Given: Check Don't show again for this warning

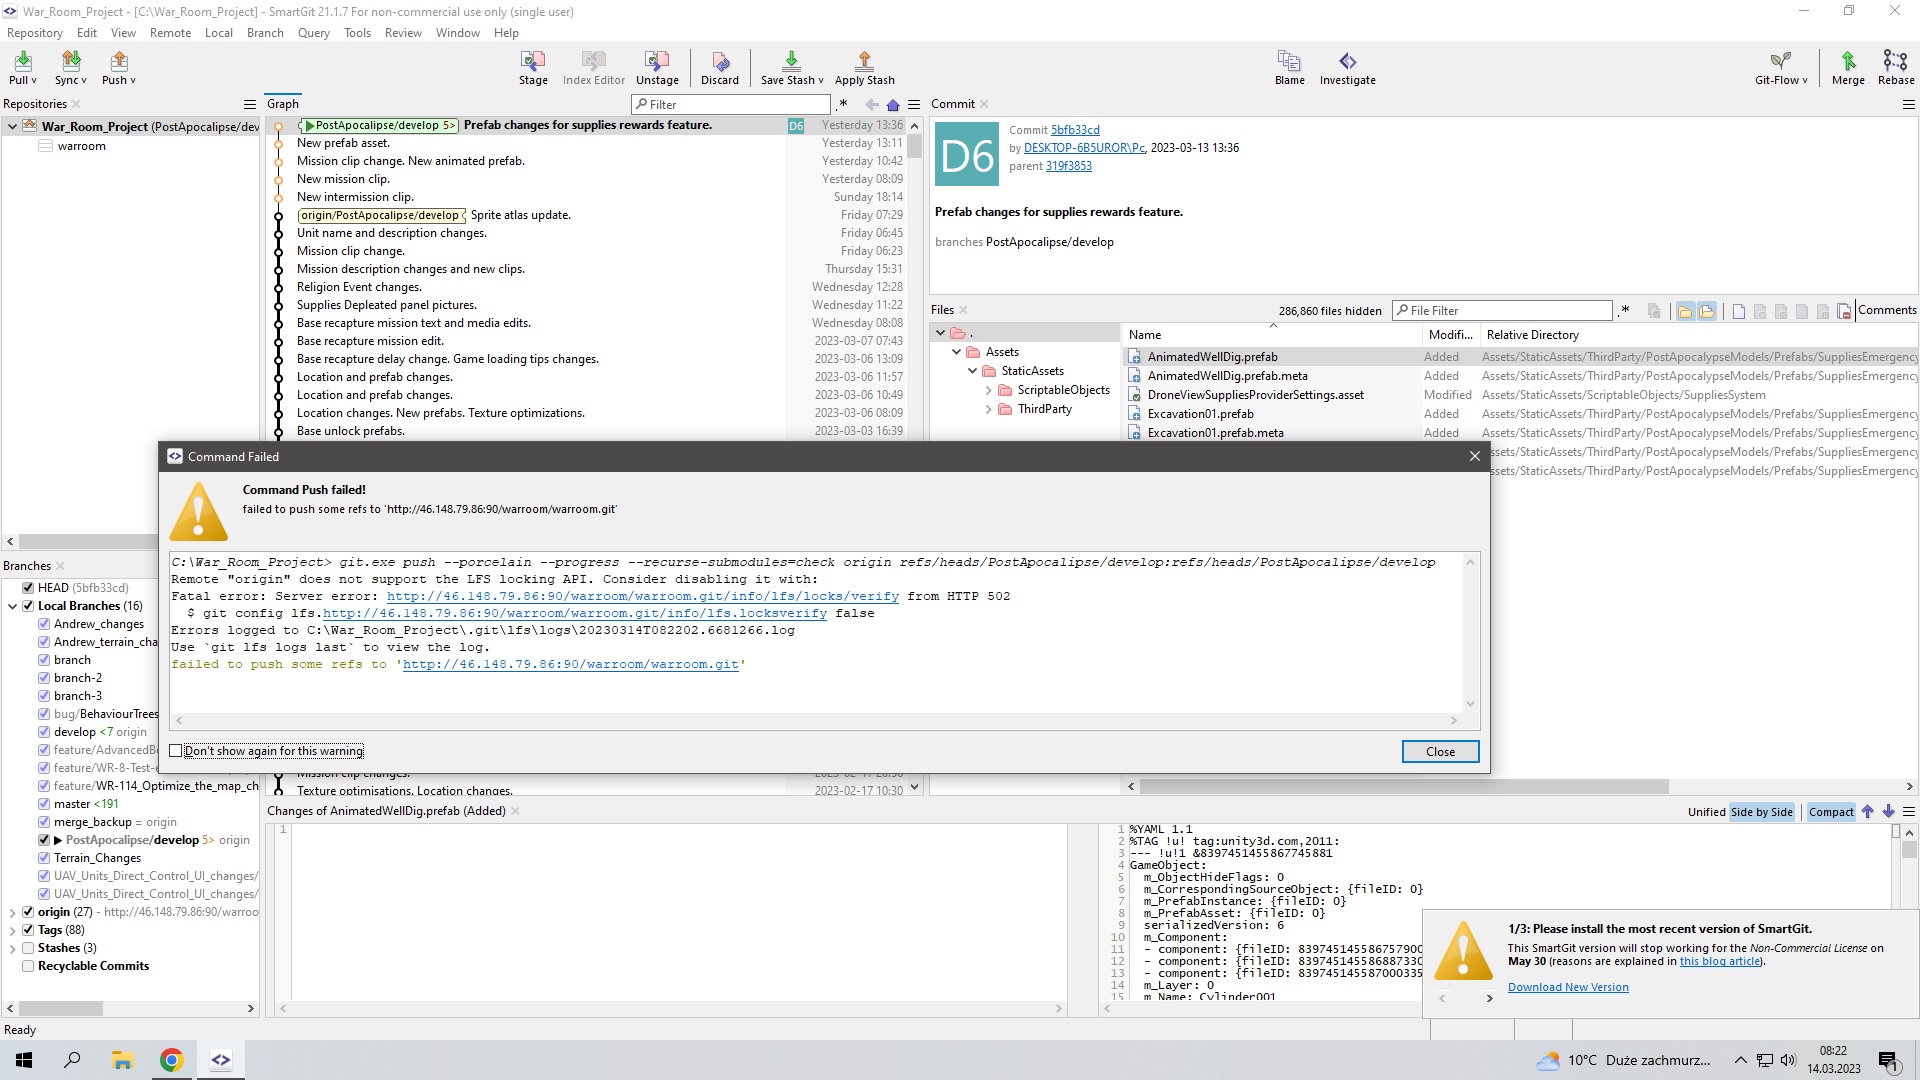Looking at the screenshot, I should [176, 751].
